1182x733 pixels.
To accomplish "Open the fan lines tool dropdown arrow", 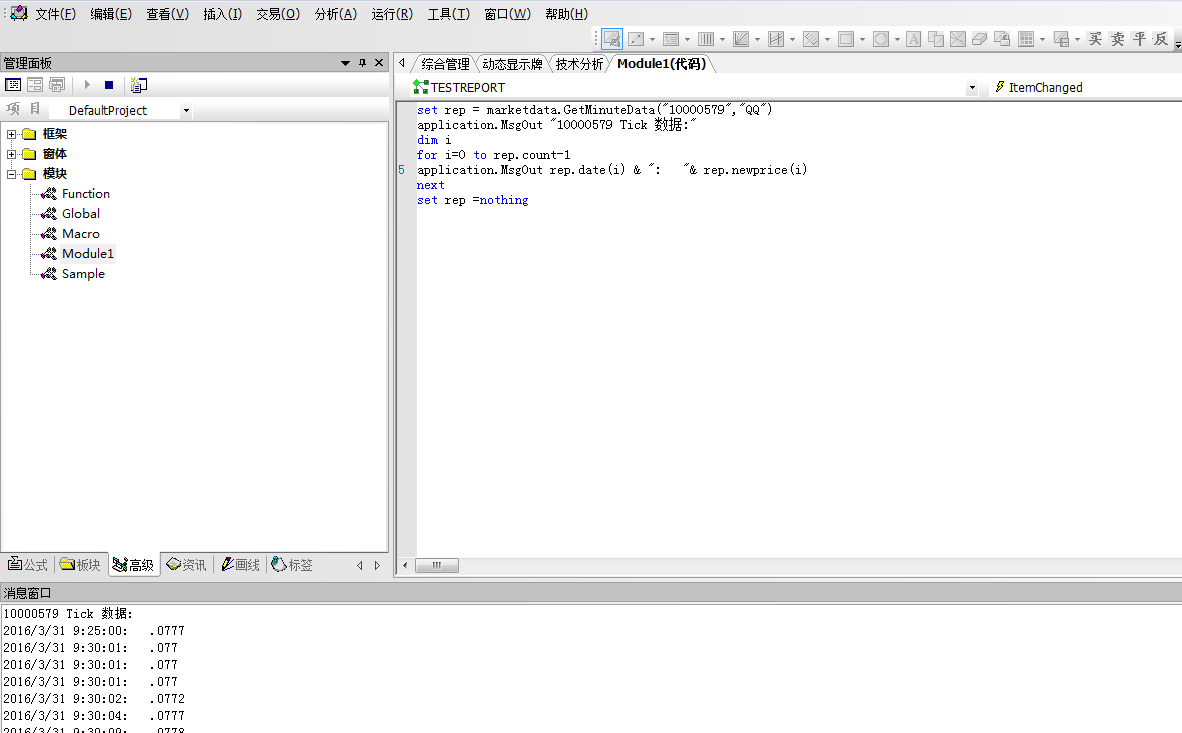I will pyautogui.click(x=757, y=39).
